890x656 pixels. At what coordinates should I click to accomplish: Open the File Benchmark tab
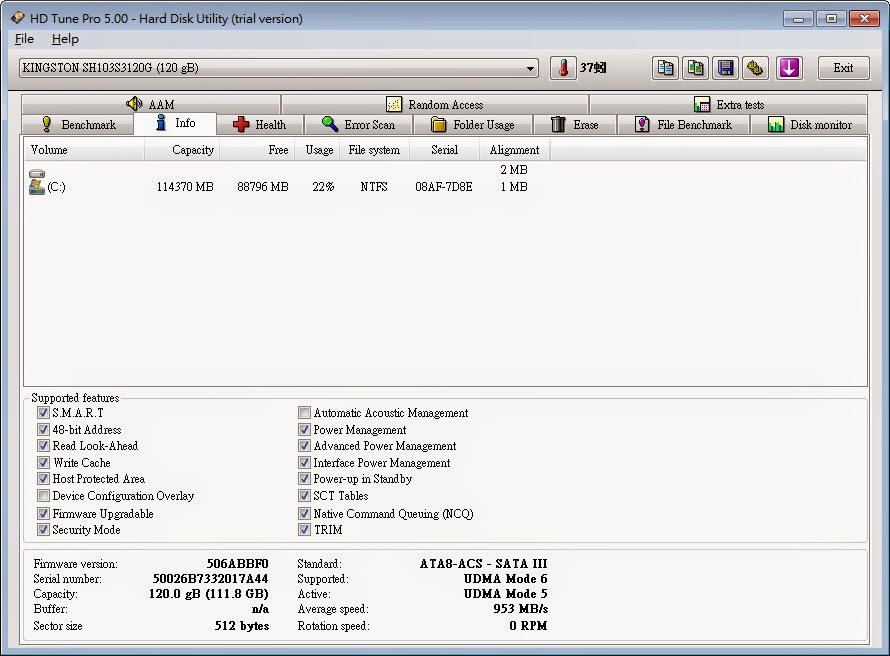coord(683,124)
